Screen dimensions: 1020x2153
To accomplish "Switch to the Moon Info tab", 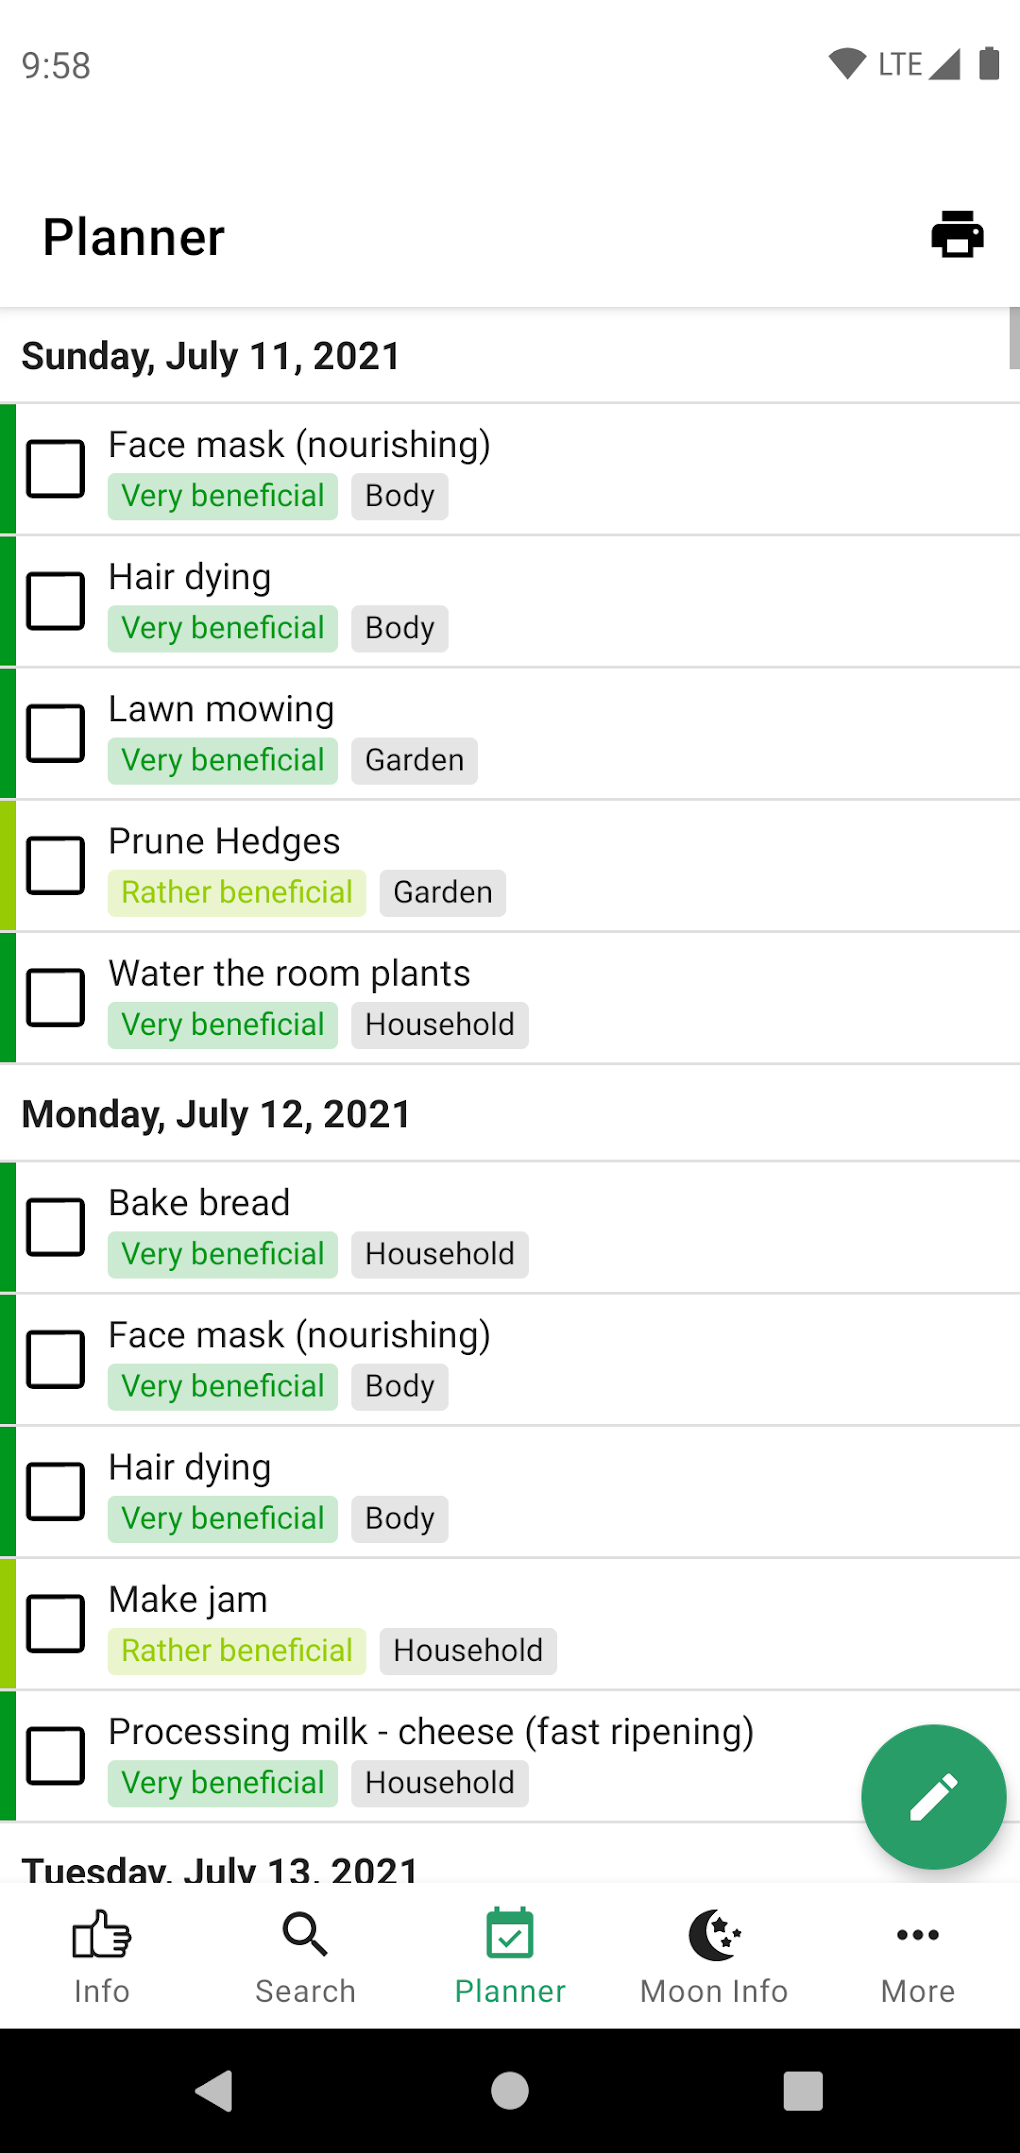I will (x=713, y=1955).
